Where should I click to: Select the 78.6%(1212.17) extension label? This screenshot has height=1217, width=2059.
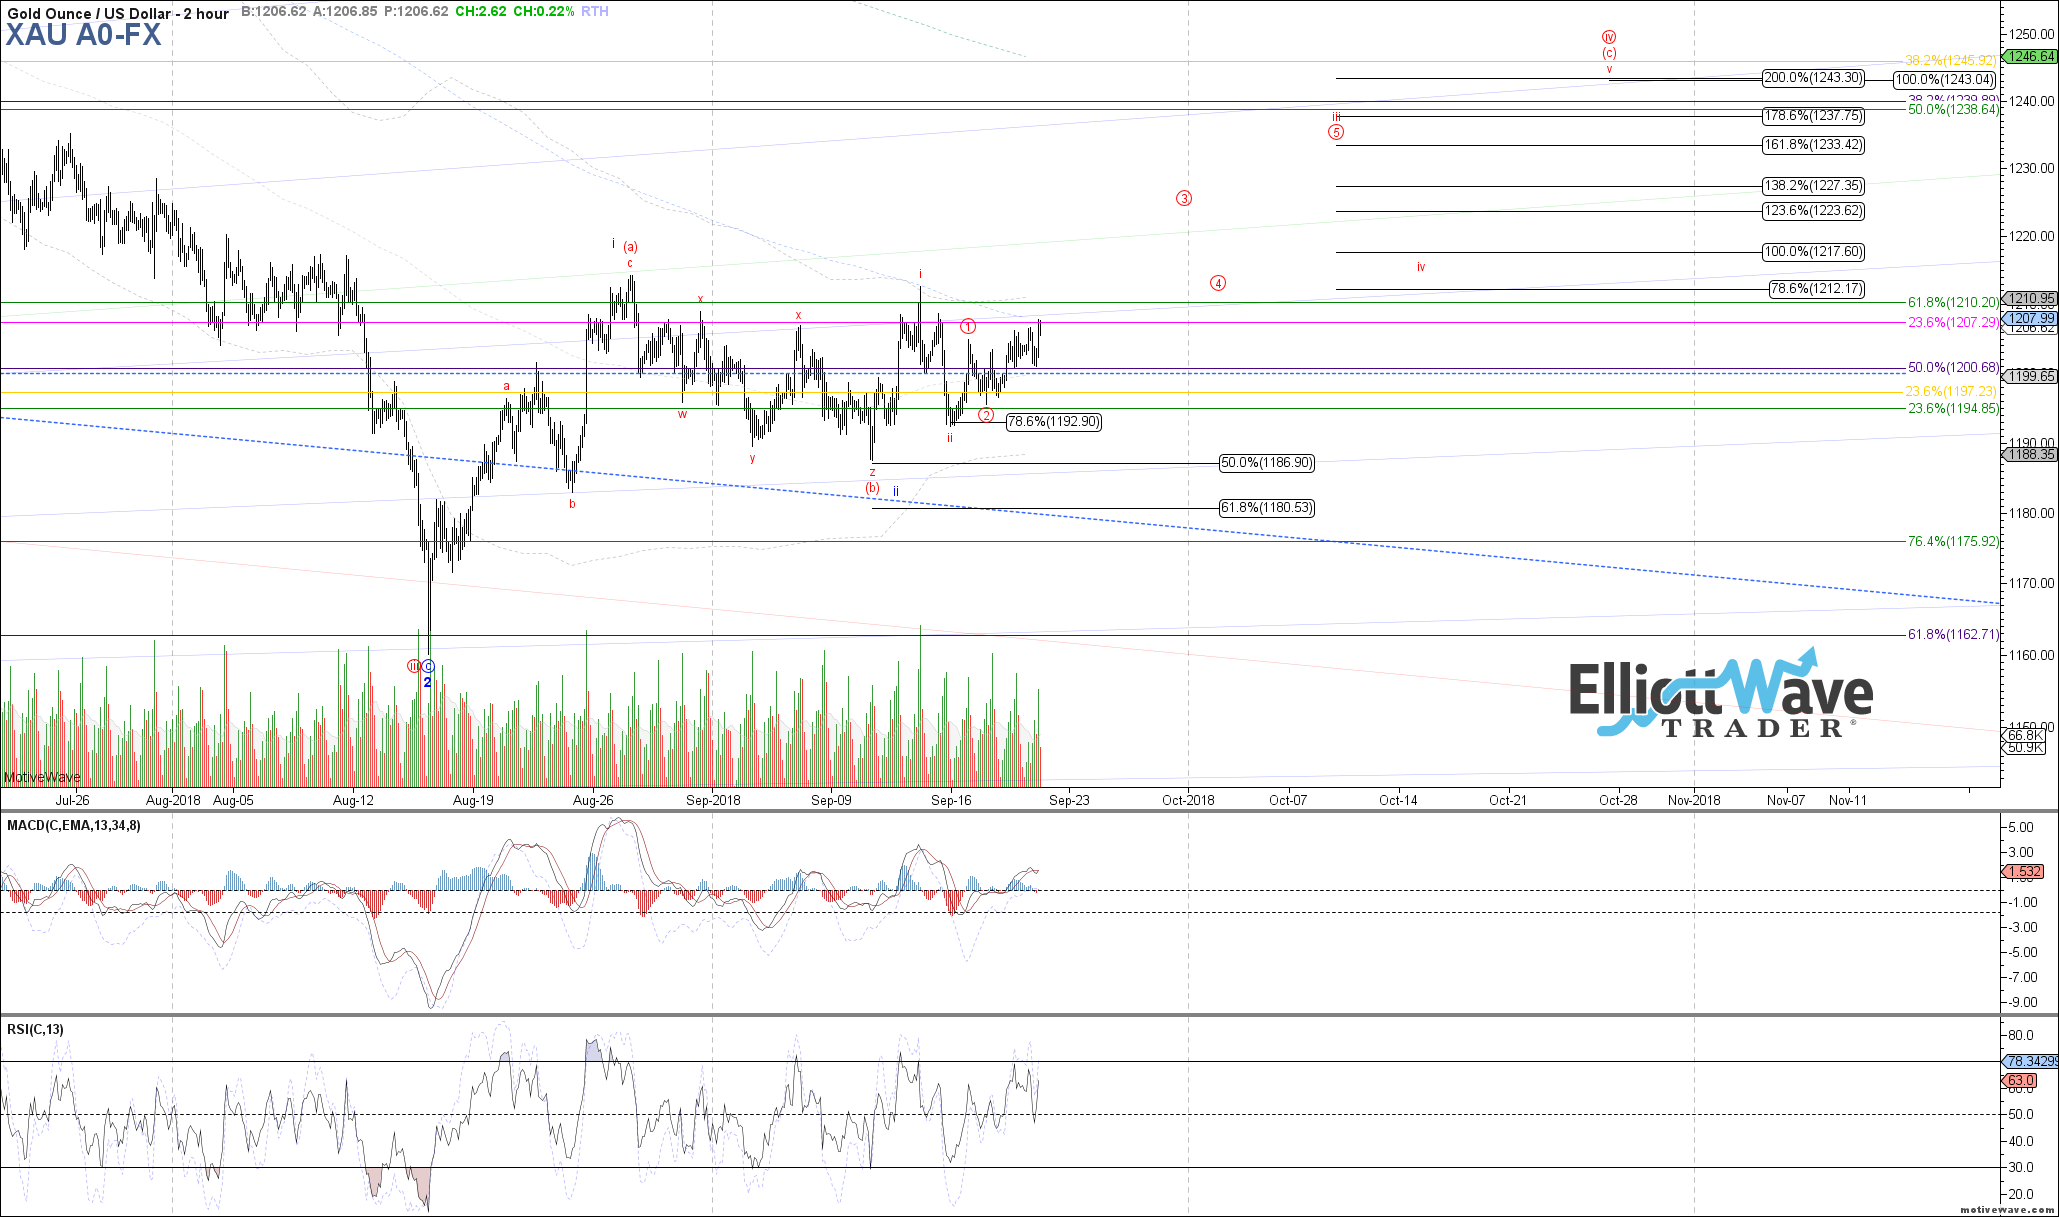click(1817, 289)
